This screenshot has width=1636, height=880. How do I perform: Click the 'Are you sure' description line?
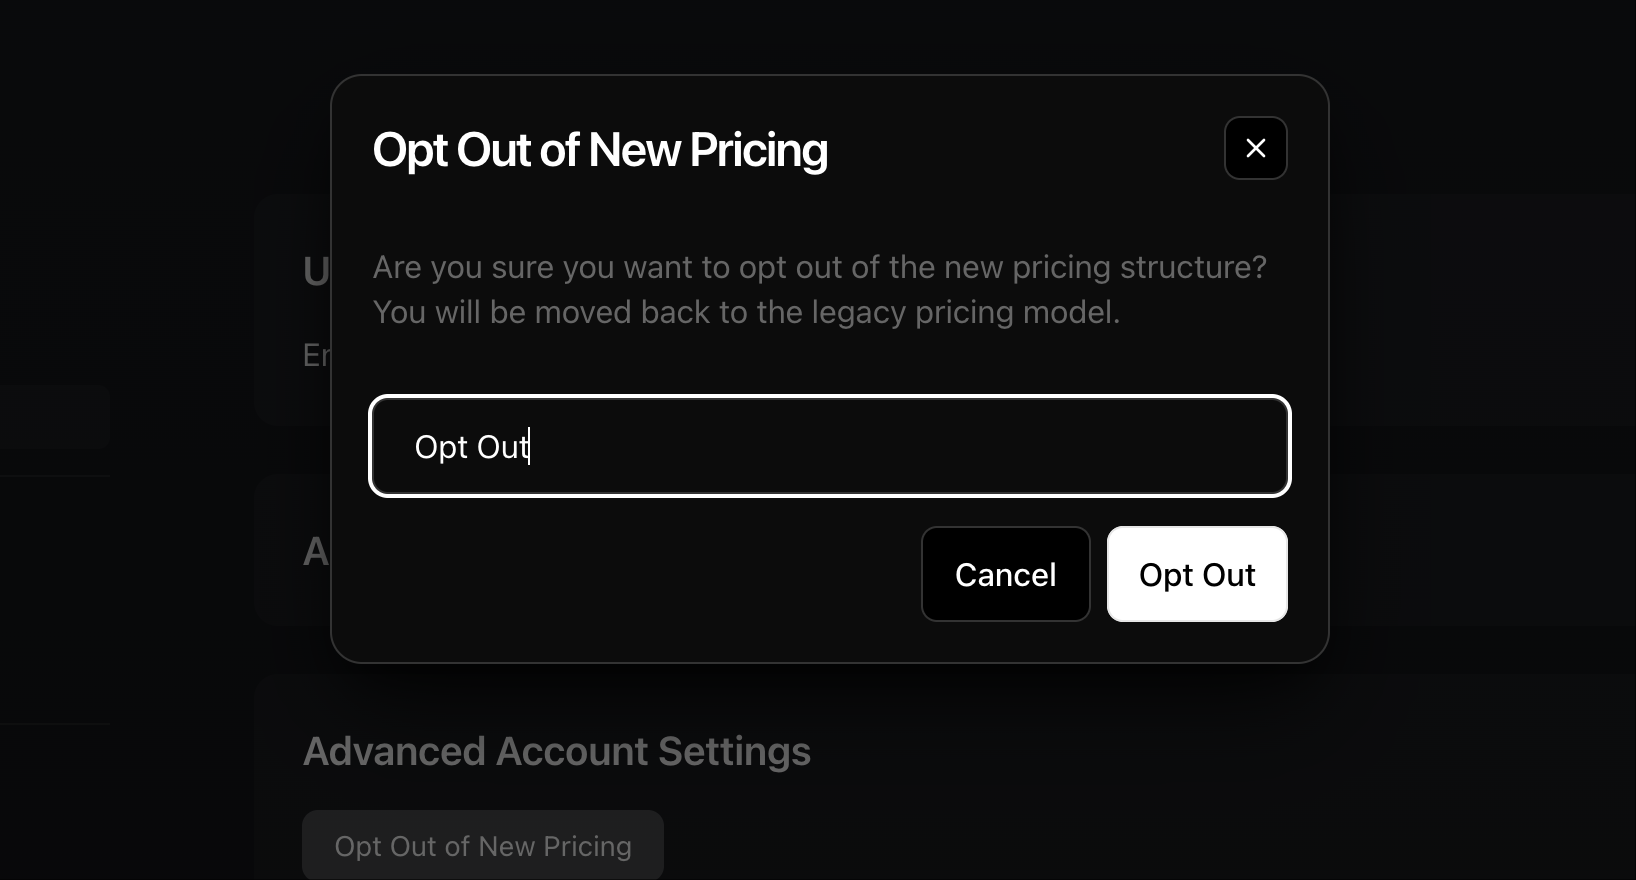(820, 267)
